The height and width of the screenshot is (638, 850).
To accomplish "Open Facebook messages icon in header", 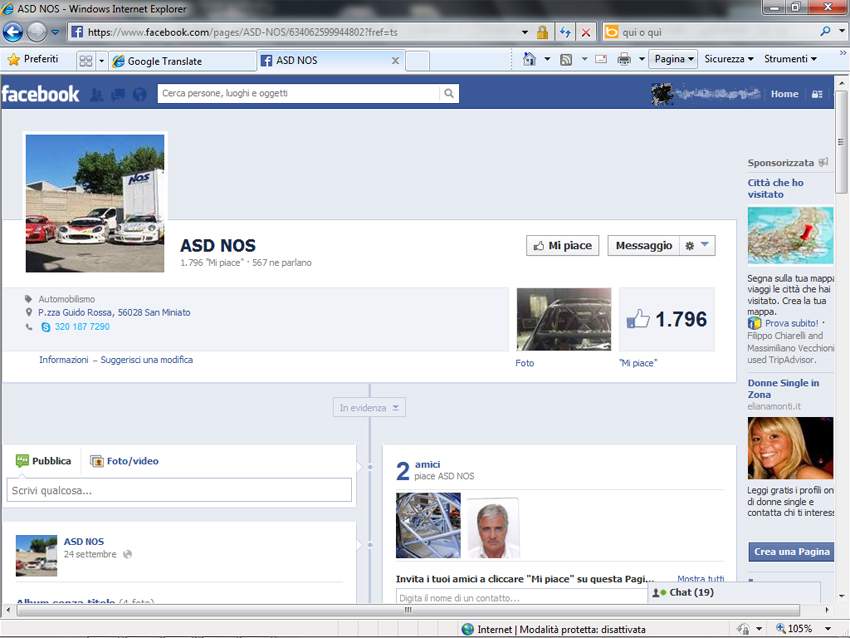I will pos(118,94).
